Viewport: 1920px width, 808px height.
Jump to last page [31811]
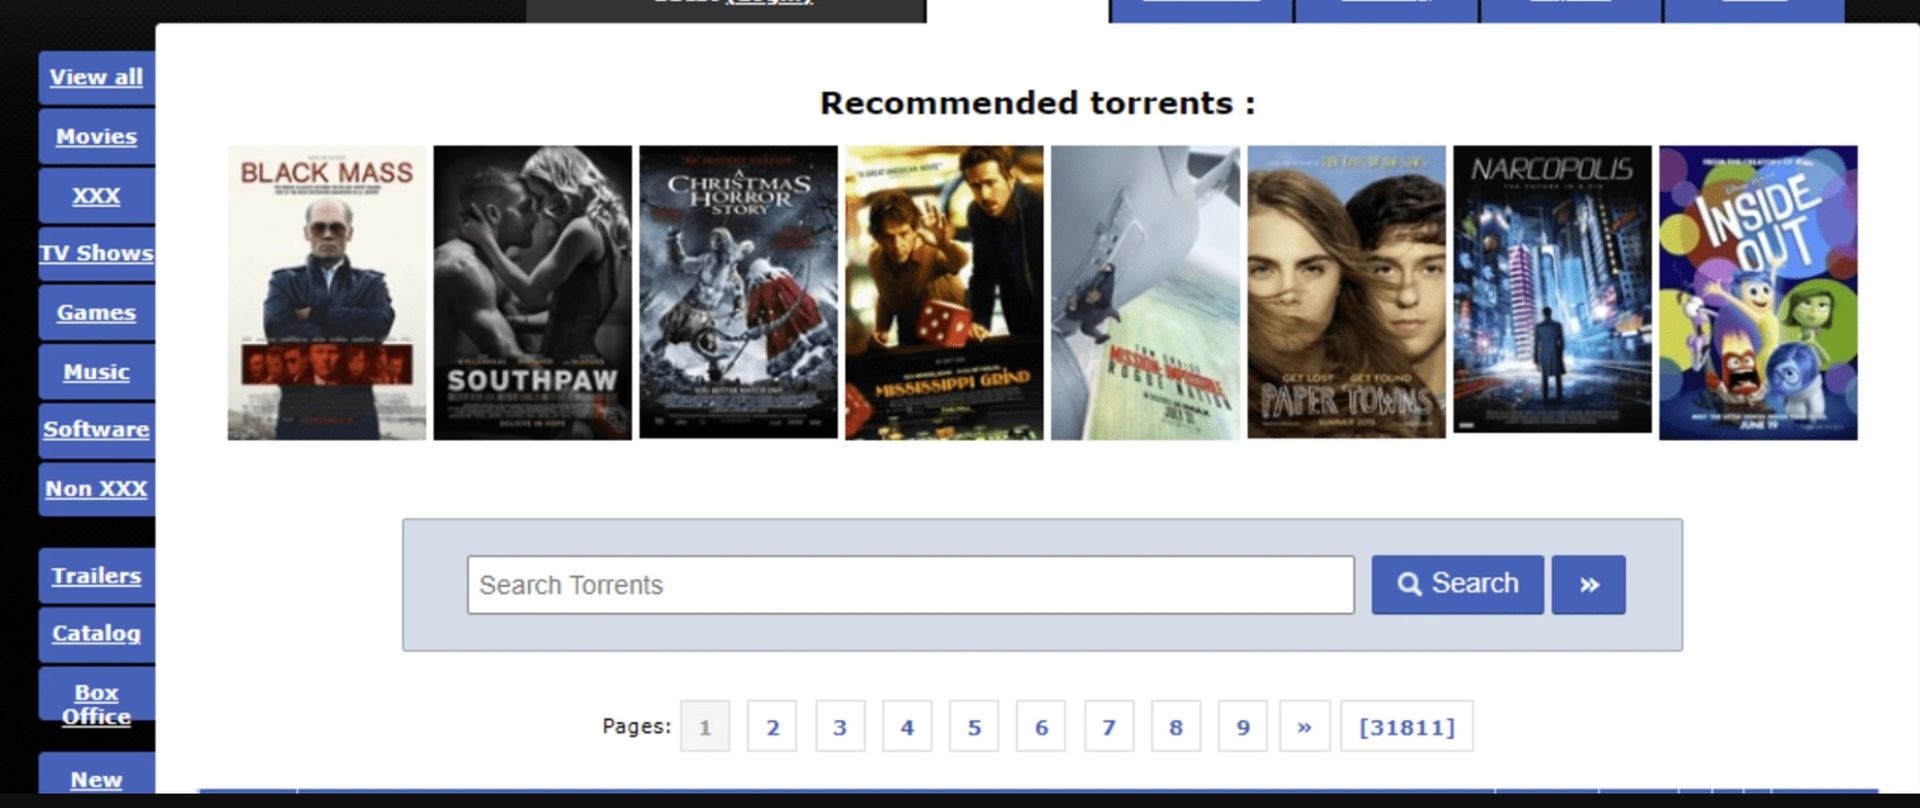pos(1407,727)
